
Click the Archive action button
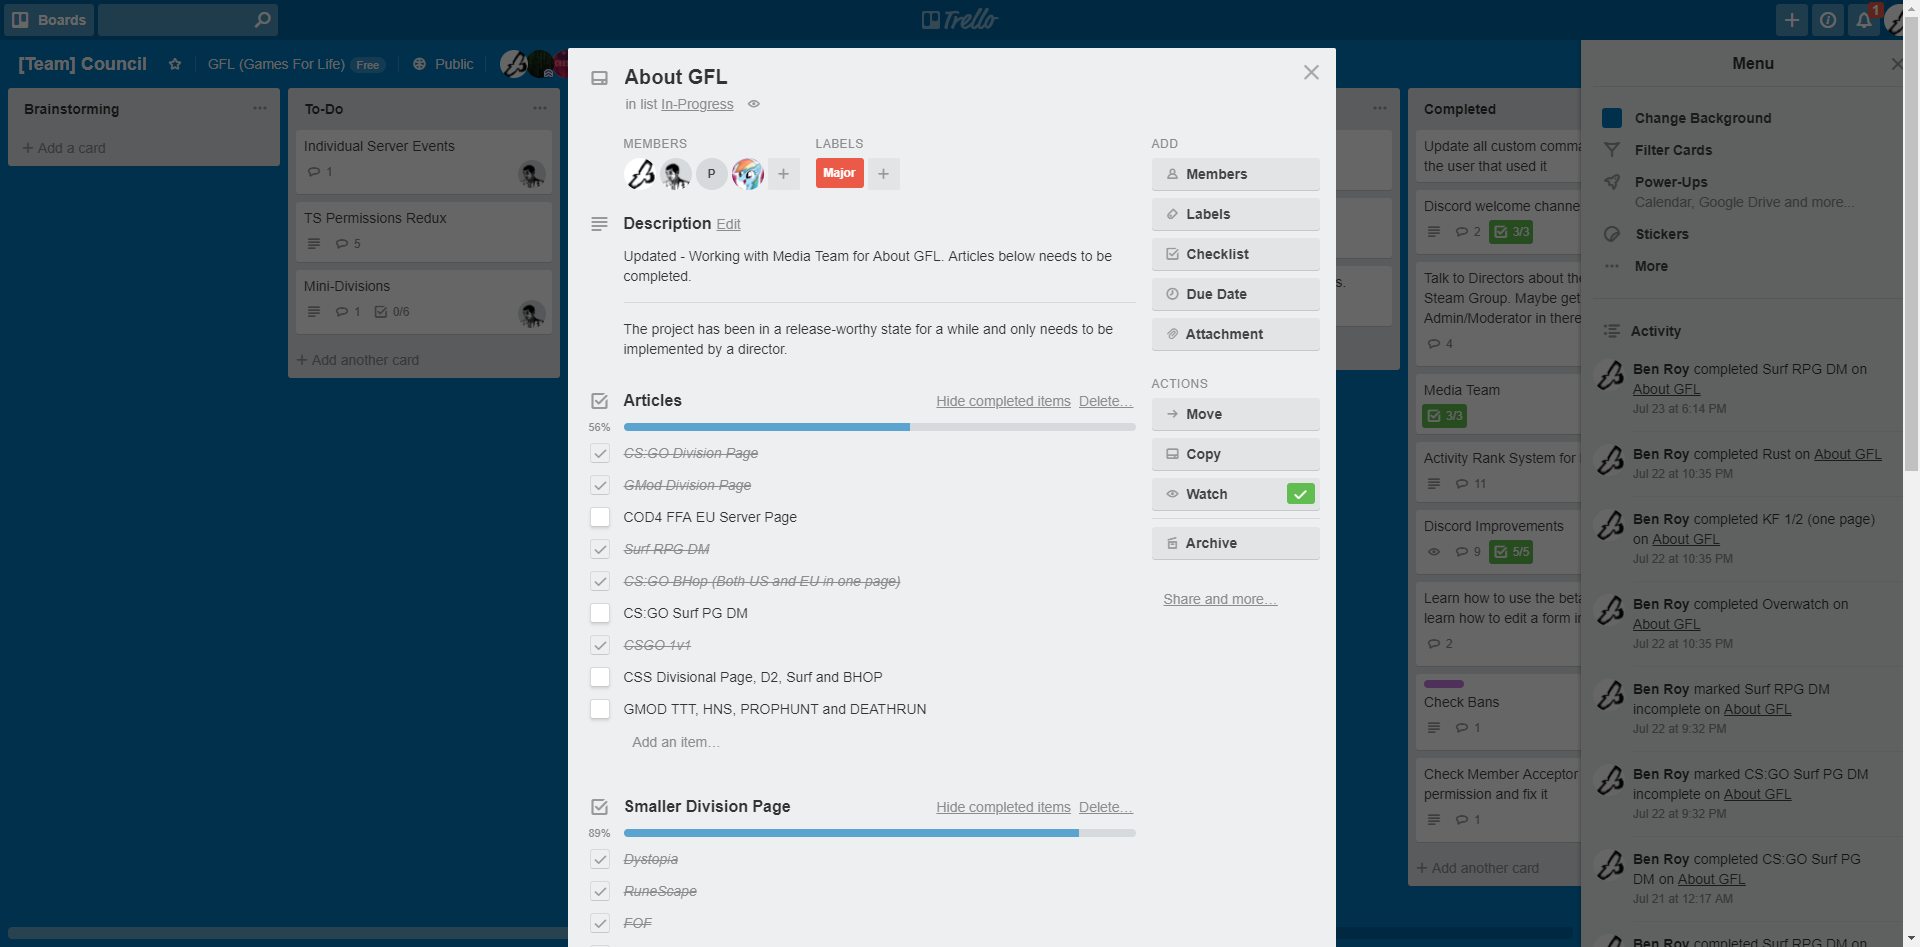(1235, 543)
